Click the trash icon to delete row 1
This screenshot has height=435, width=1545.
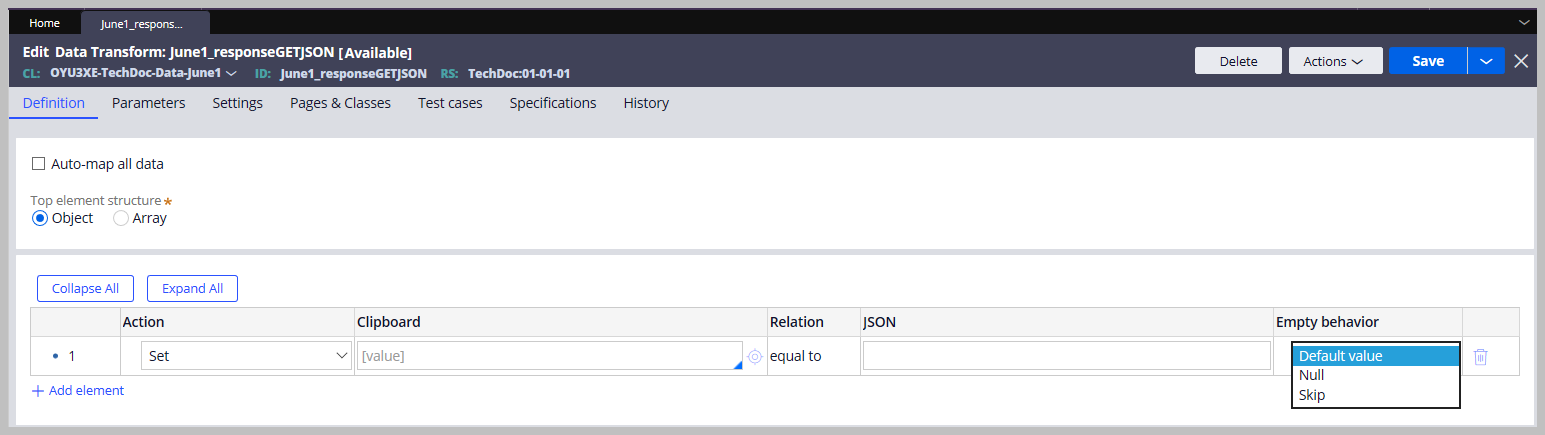pyautogui.click(x=1480, y=357)
